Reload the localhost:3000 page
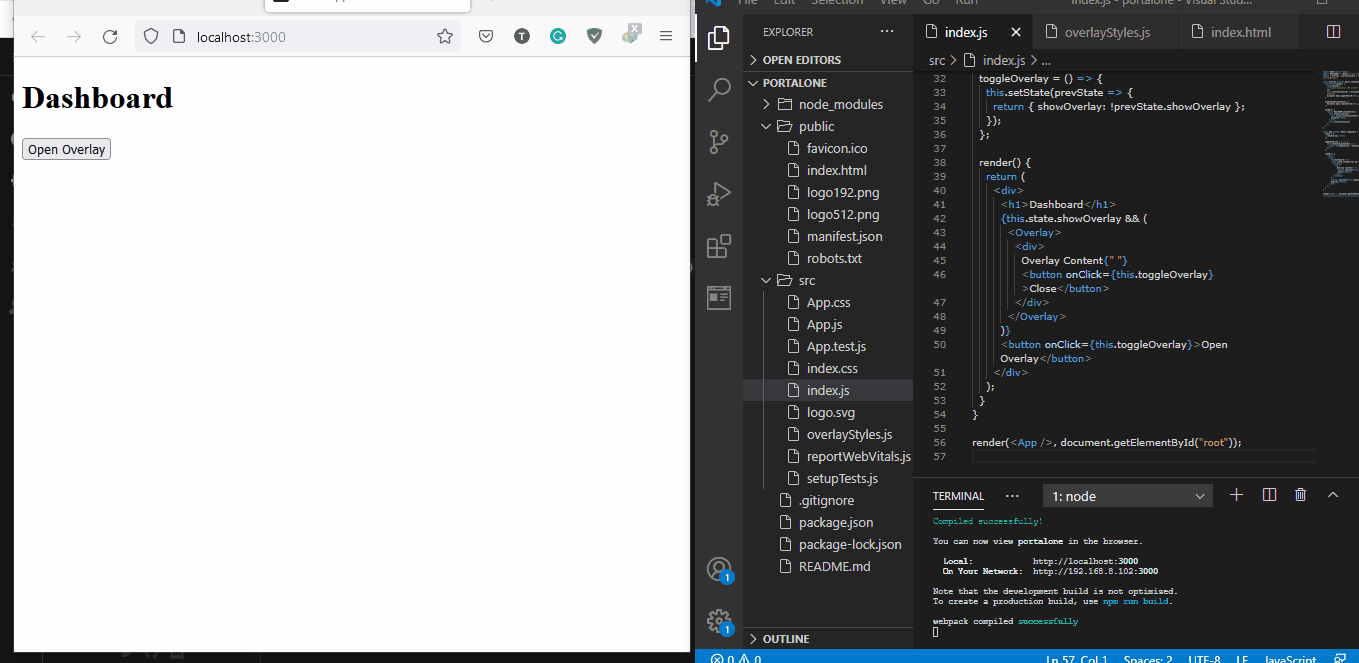 [110, 35]
